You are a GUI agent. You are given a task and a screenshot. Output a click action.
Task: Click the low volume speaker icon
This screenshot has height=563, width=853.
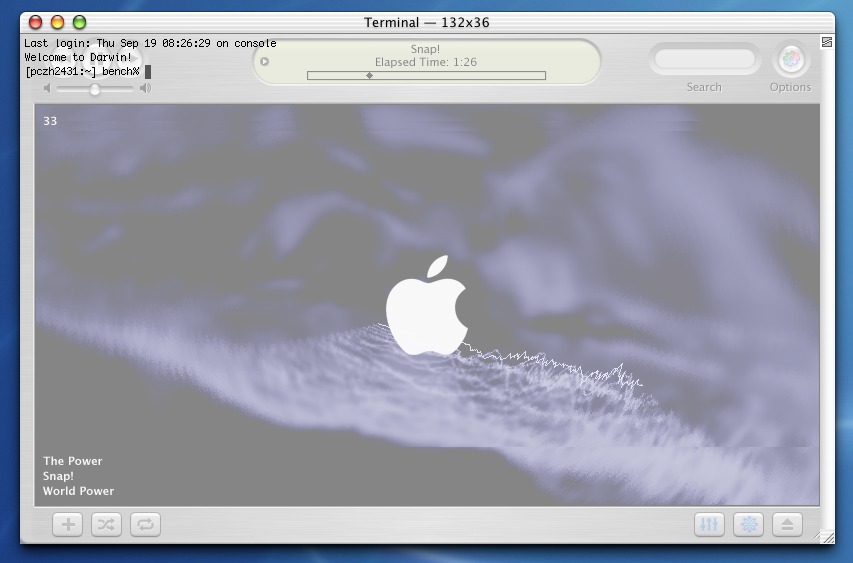pyautogui.click(x=47, y=88)
